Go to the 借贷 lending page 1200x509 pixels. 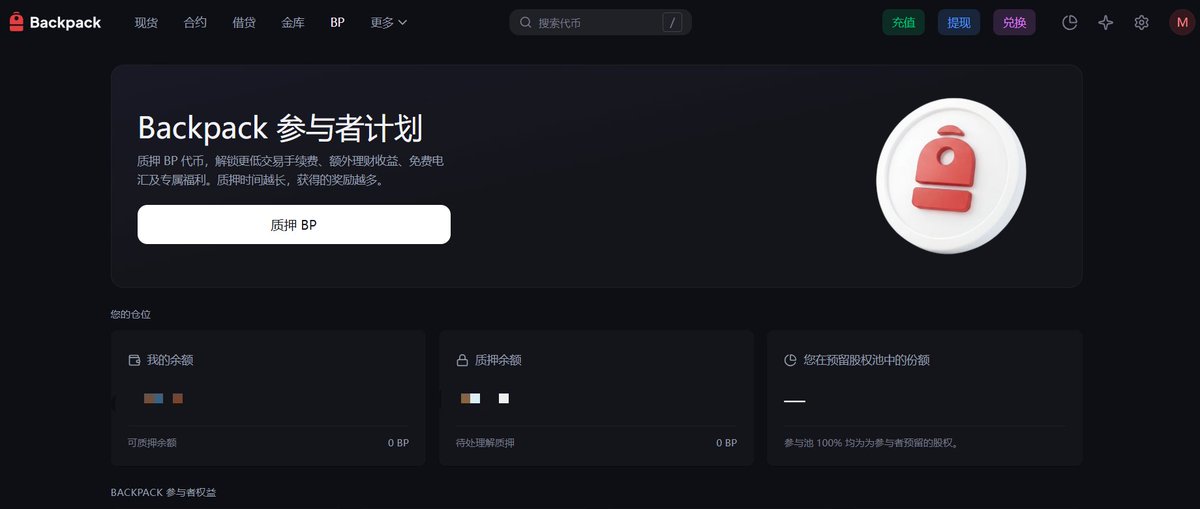pos(244,22)
